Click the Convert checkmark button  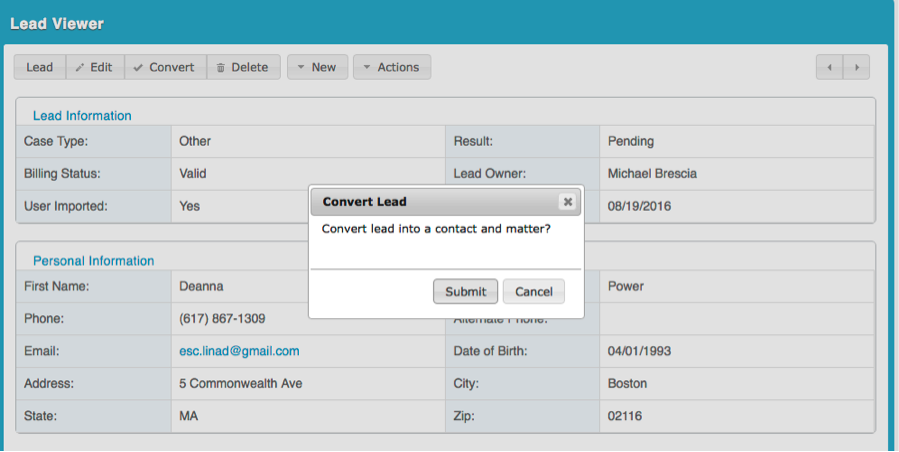tap(165, 67)
